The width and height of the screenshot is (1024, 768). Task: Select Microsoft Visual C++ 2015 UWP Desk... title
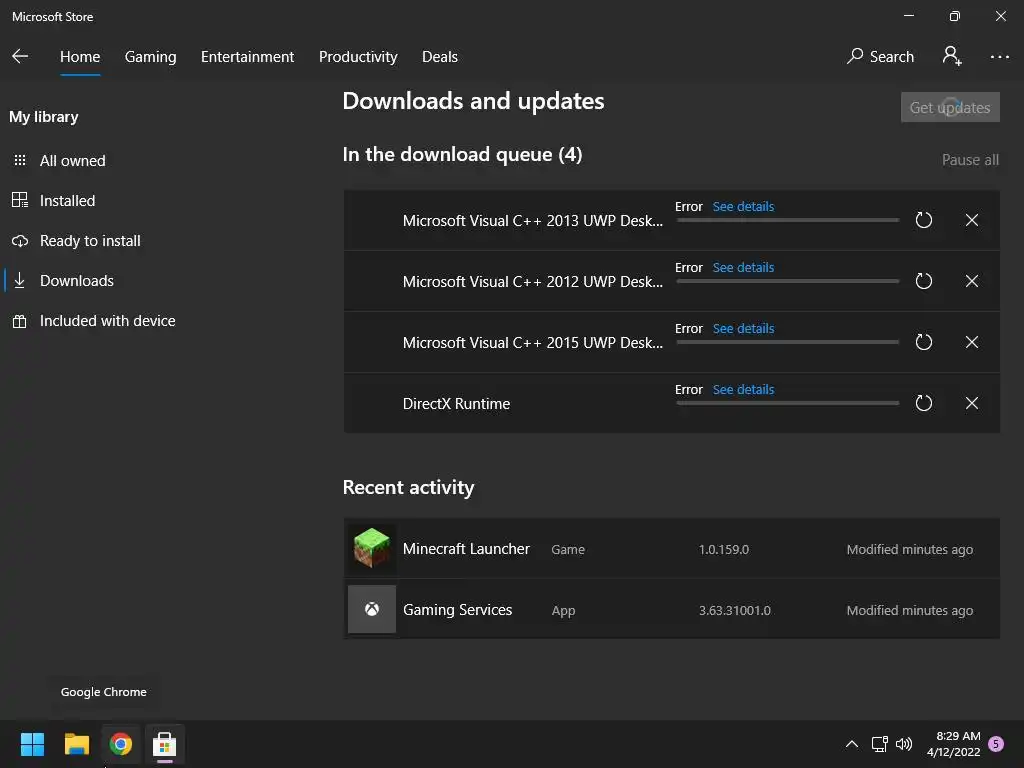pyautogui.click(x=532, y=343)
